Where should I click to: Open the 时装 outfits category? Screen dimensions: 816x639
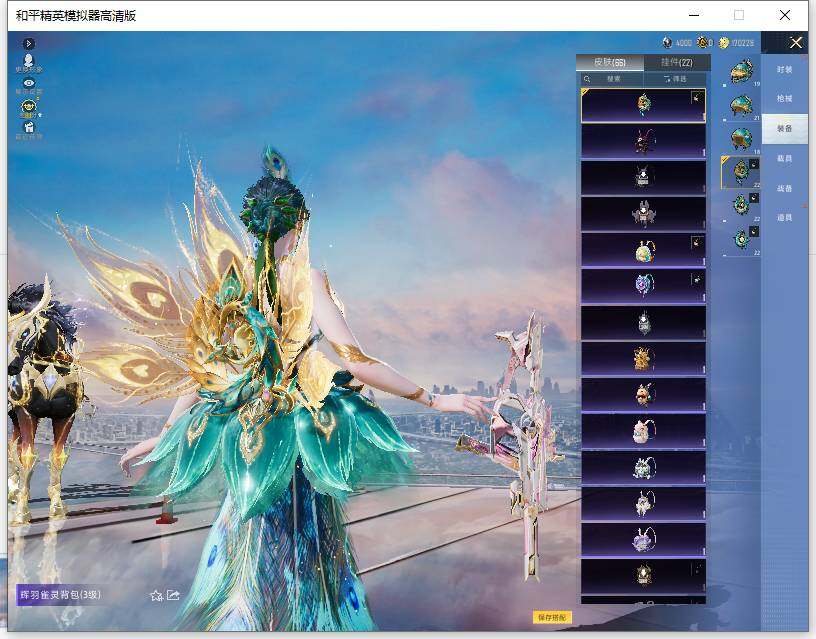784,69
